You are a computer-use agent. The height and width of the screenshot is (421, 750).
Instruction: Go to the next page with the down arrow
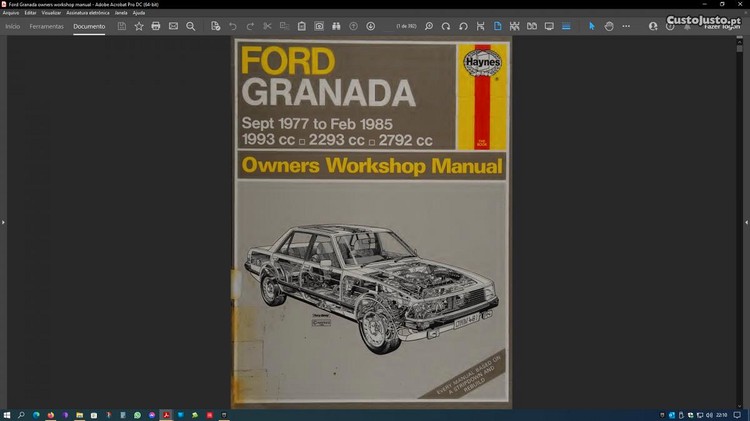(371, 26)
